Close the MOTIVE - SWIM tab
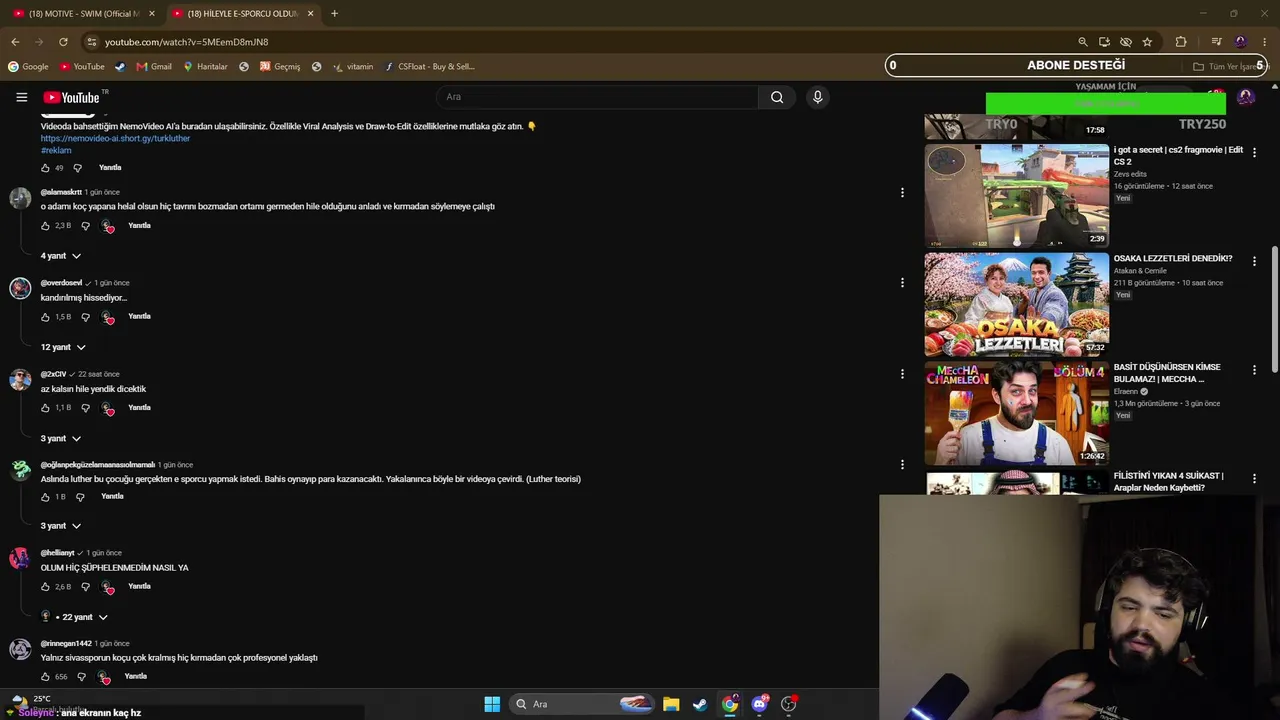Viewport: 1280px width, 720px height. pyautogui.click(x=152, y=14)
